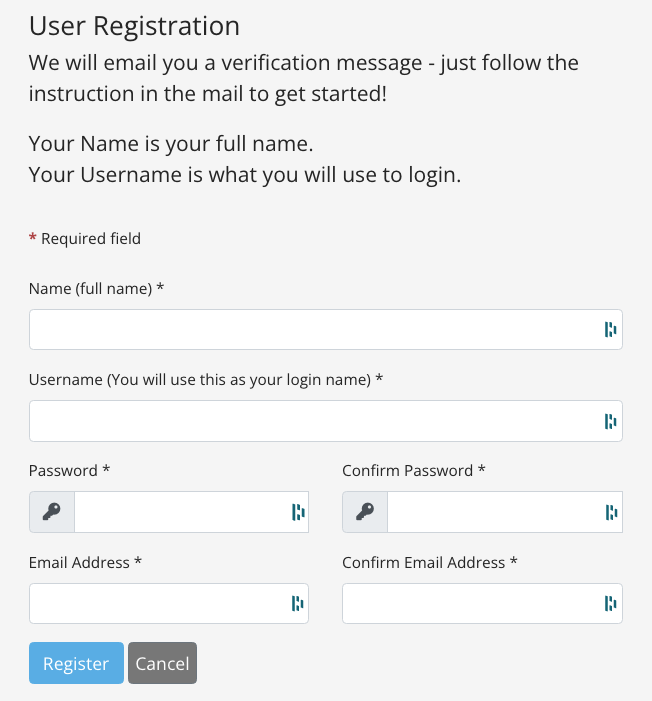Click the "Confirm Email Address" label text

click(x=423, y=562)
